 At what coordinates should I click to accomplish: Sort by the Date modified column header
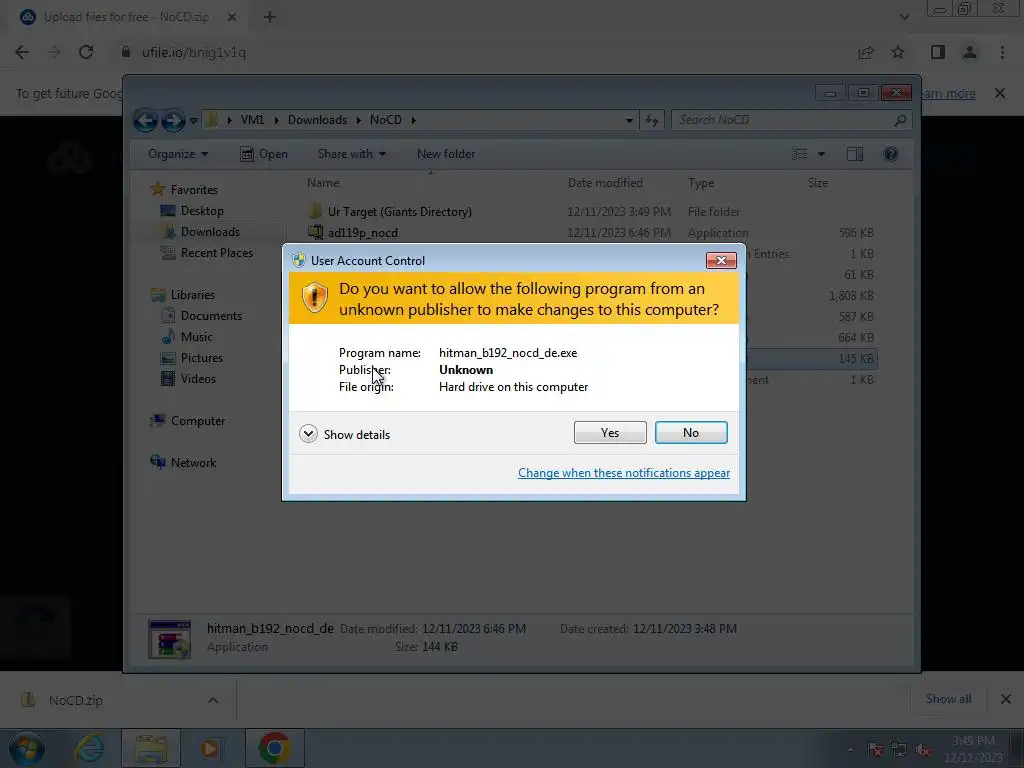pyautogui.click(x=605, y=183)
